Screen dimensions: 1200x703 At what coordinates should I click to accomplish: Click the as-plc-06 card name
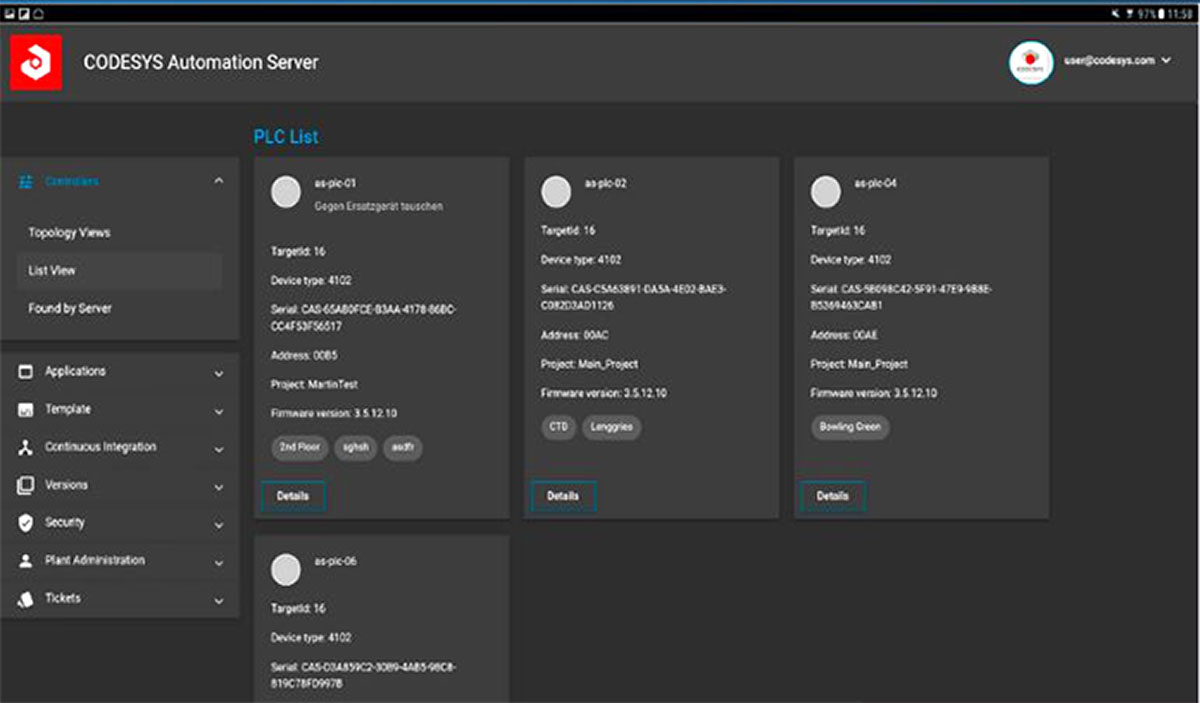point(336,561)
